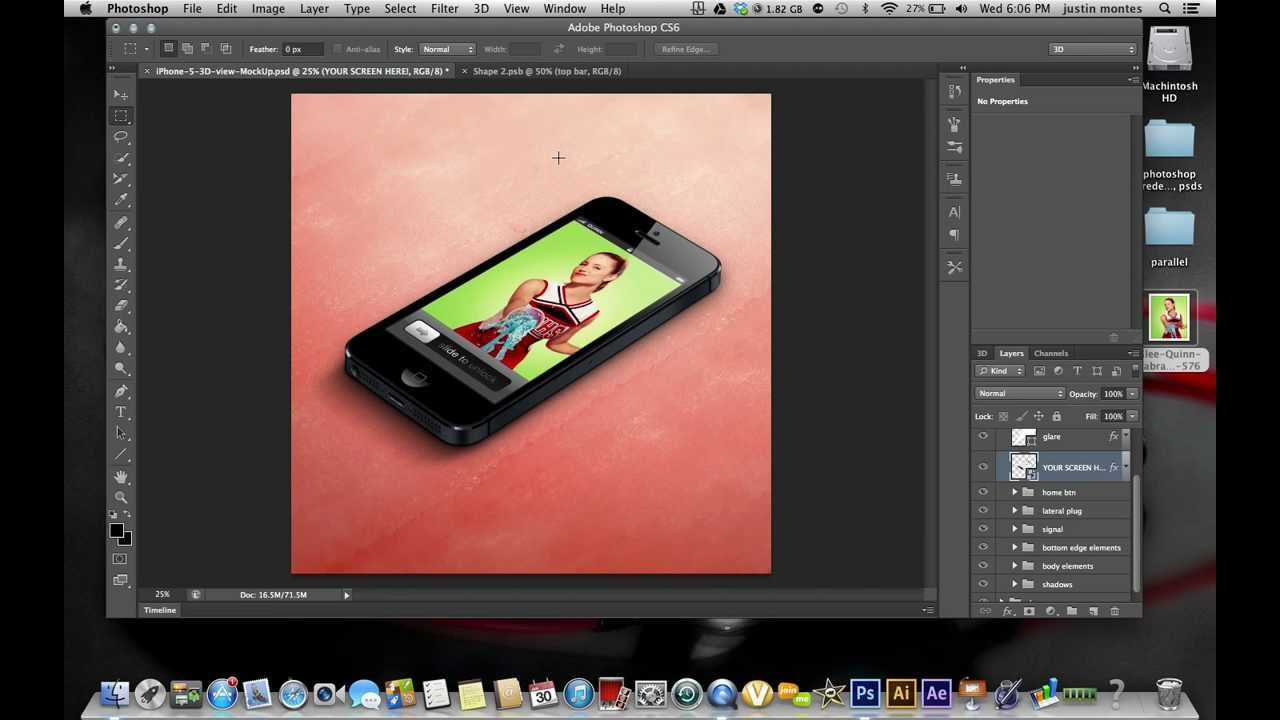Click the foreground color swatch

[116, 531]
